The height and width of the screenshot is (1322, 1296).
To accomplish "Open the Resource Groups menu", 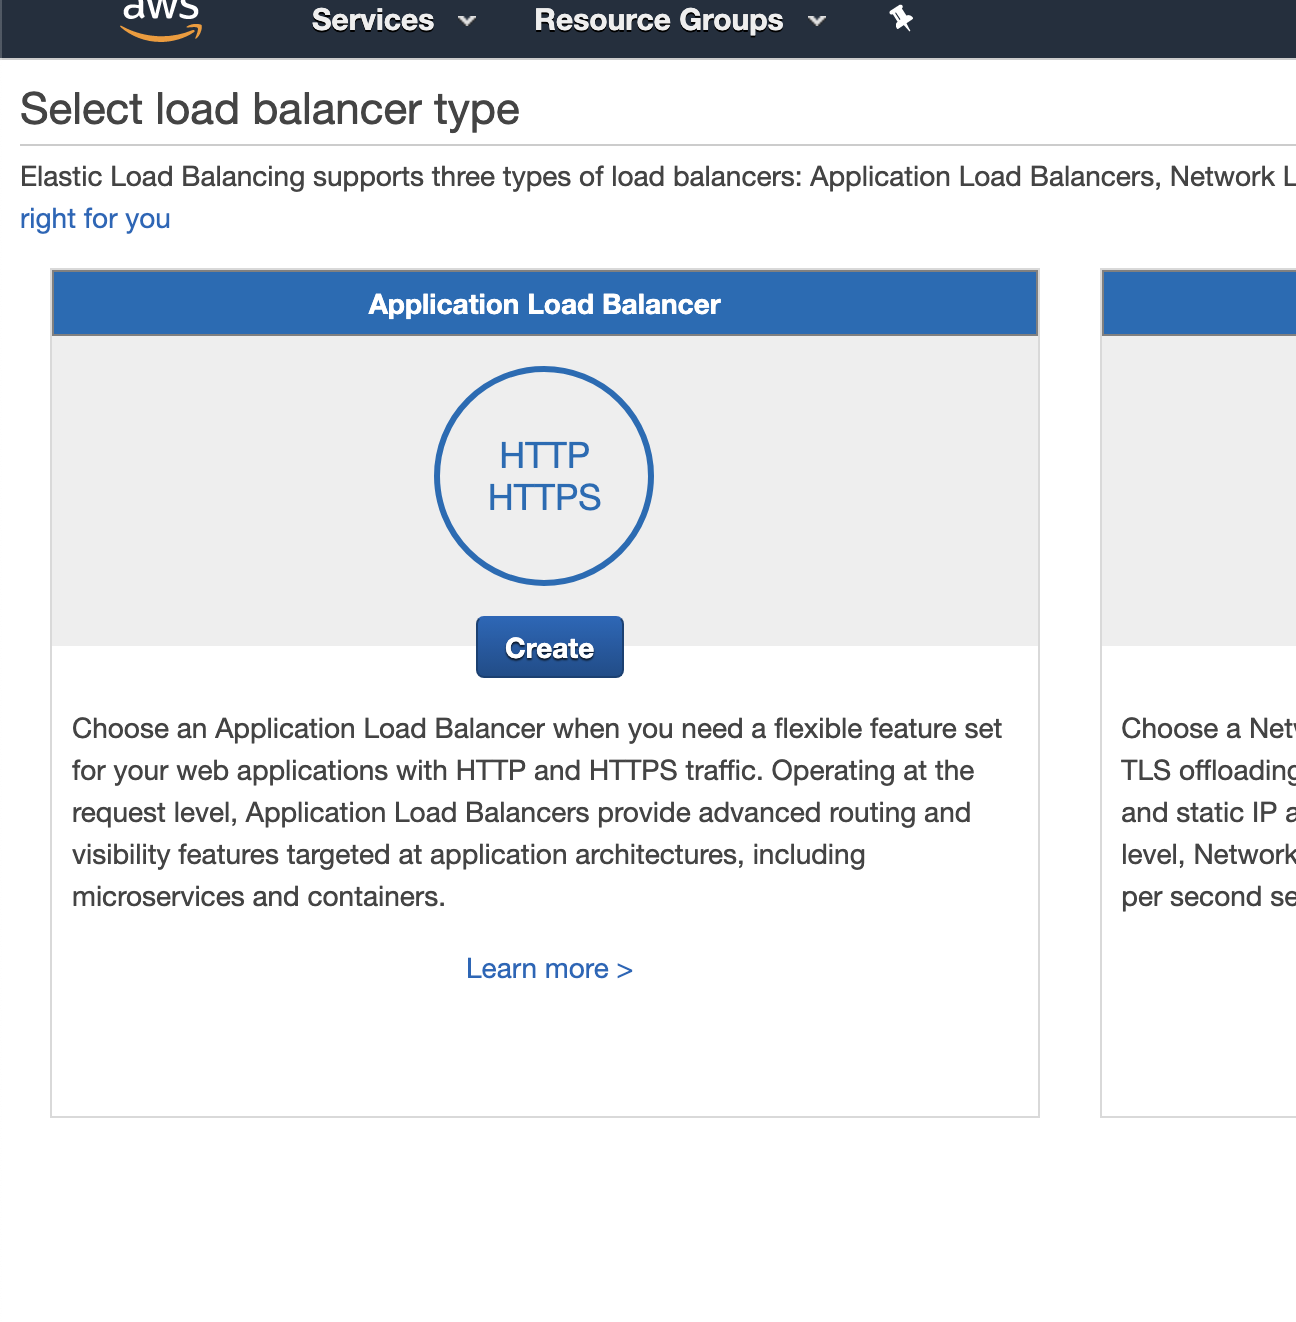I will 680,20.
